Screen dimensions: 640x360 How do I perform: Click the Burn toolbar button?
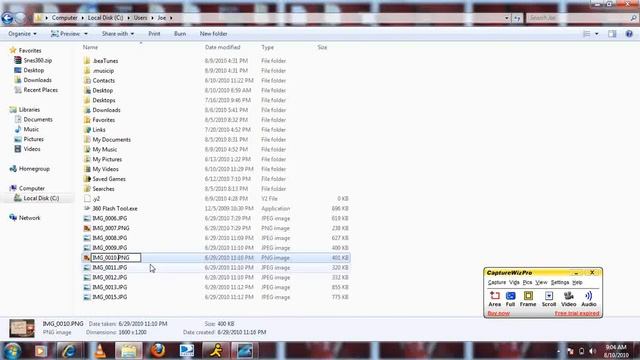(180, 34)
